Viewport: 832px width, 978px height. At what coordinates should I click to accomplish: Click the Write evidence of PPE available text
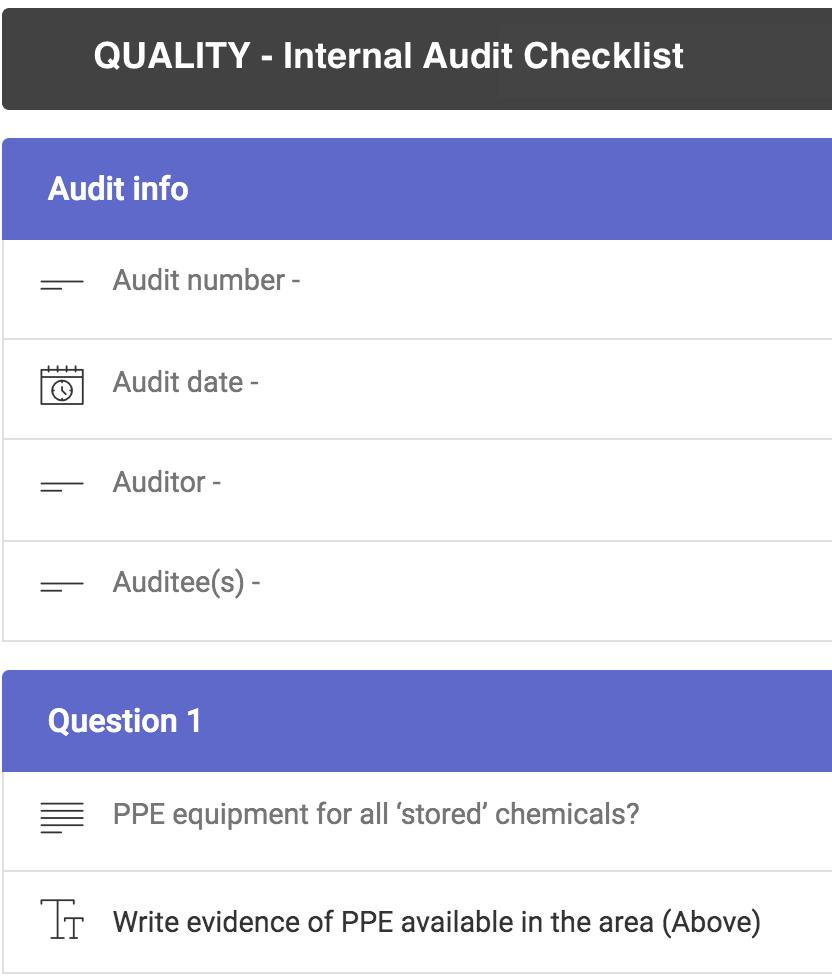pos(437,922)
